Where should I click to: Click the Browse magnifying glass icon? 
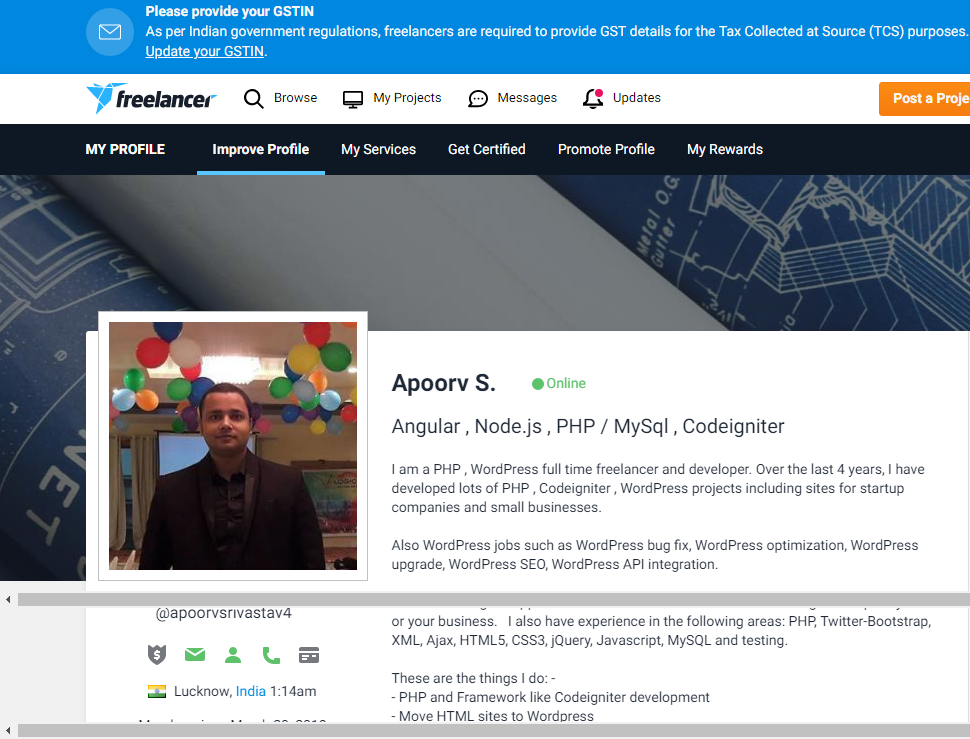point(254,98)
